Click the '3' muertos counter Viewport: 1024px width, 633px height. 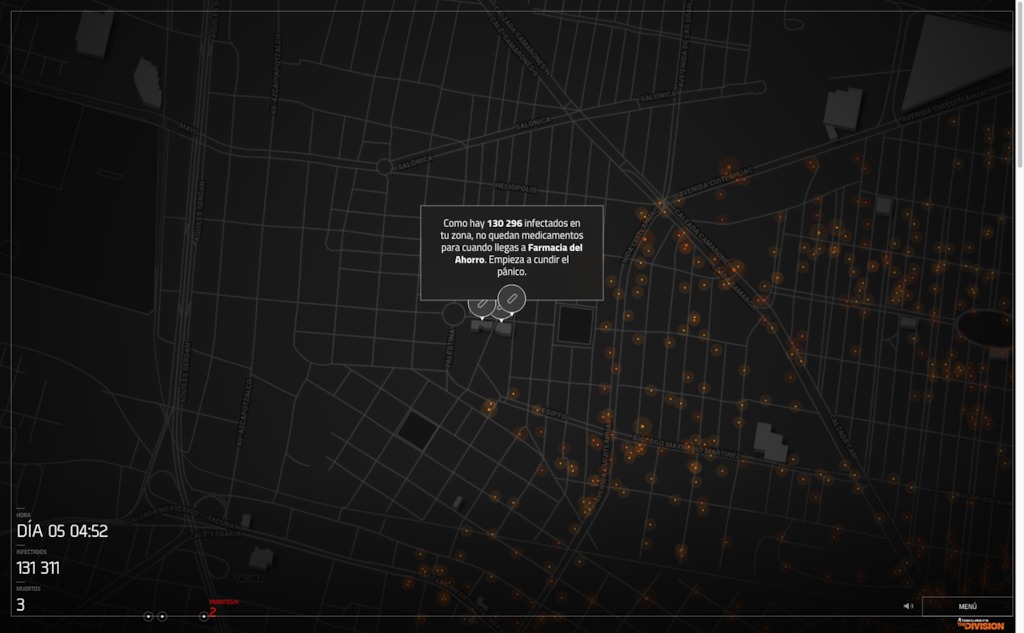20,605
